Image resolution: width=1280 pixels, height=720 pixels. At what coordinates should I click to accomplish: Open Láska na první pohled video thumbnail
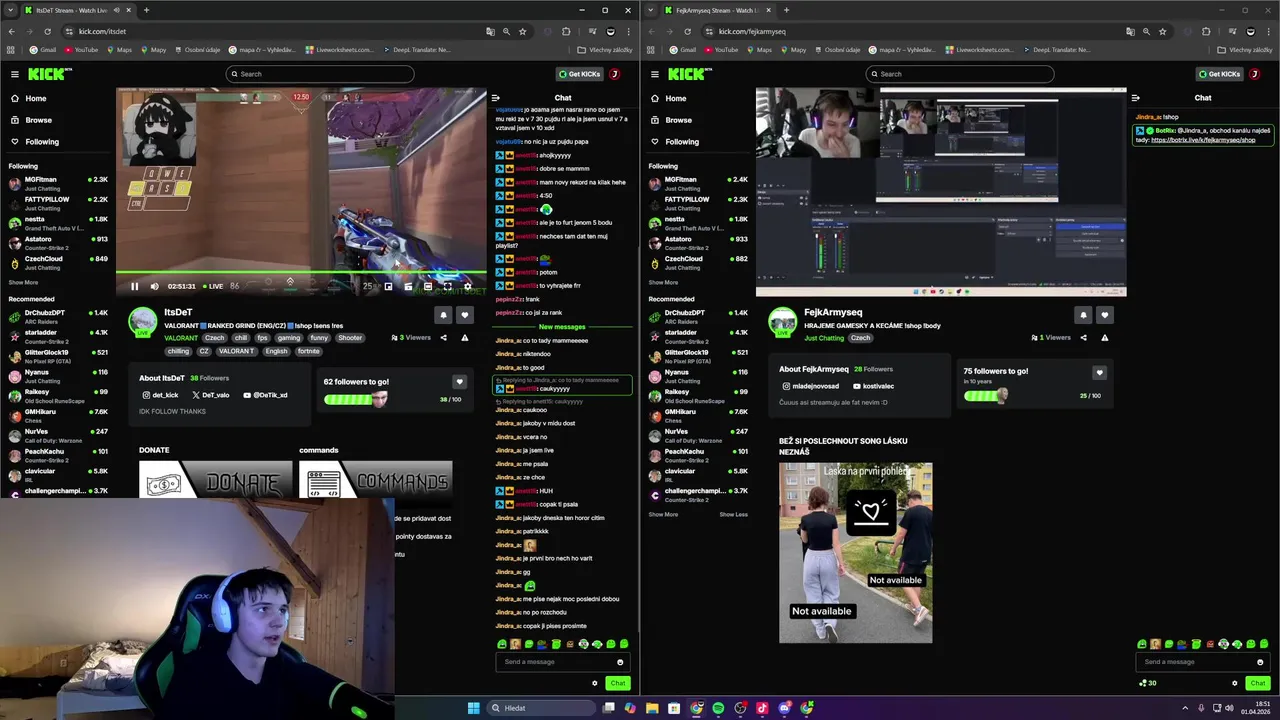click(856, 552)
